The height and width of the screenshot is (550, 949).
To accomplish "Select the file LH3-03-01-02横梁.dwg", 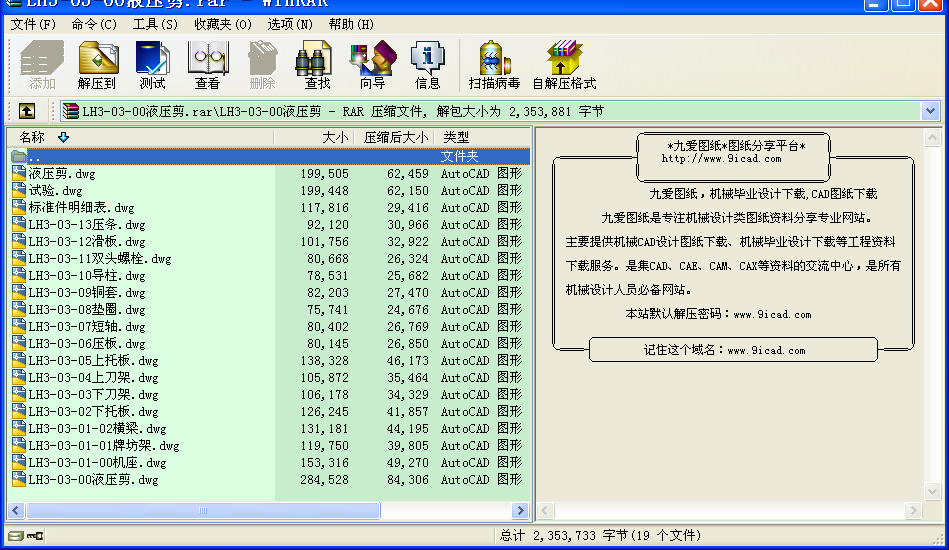I will click(x=97, y=428).
